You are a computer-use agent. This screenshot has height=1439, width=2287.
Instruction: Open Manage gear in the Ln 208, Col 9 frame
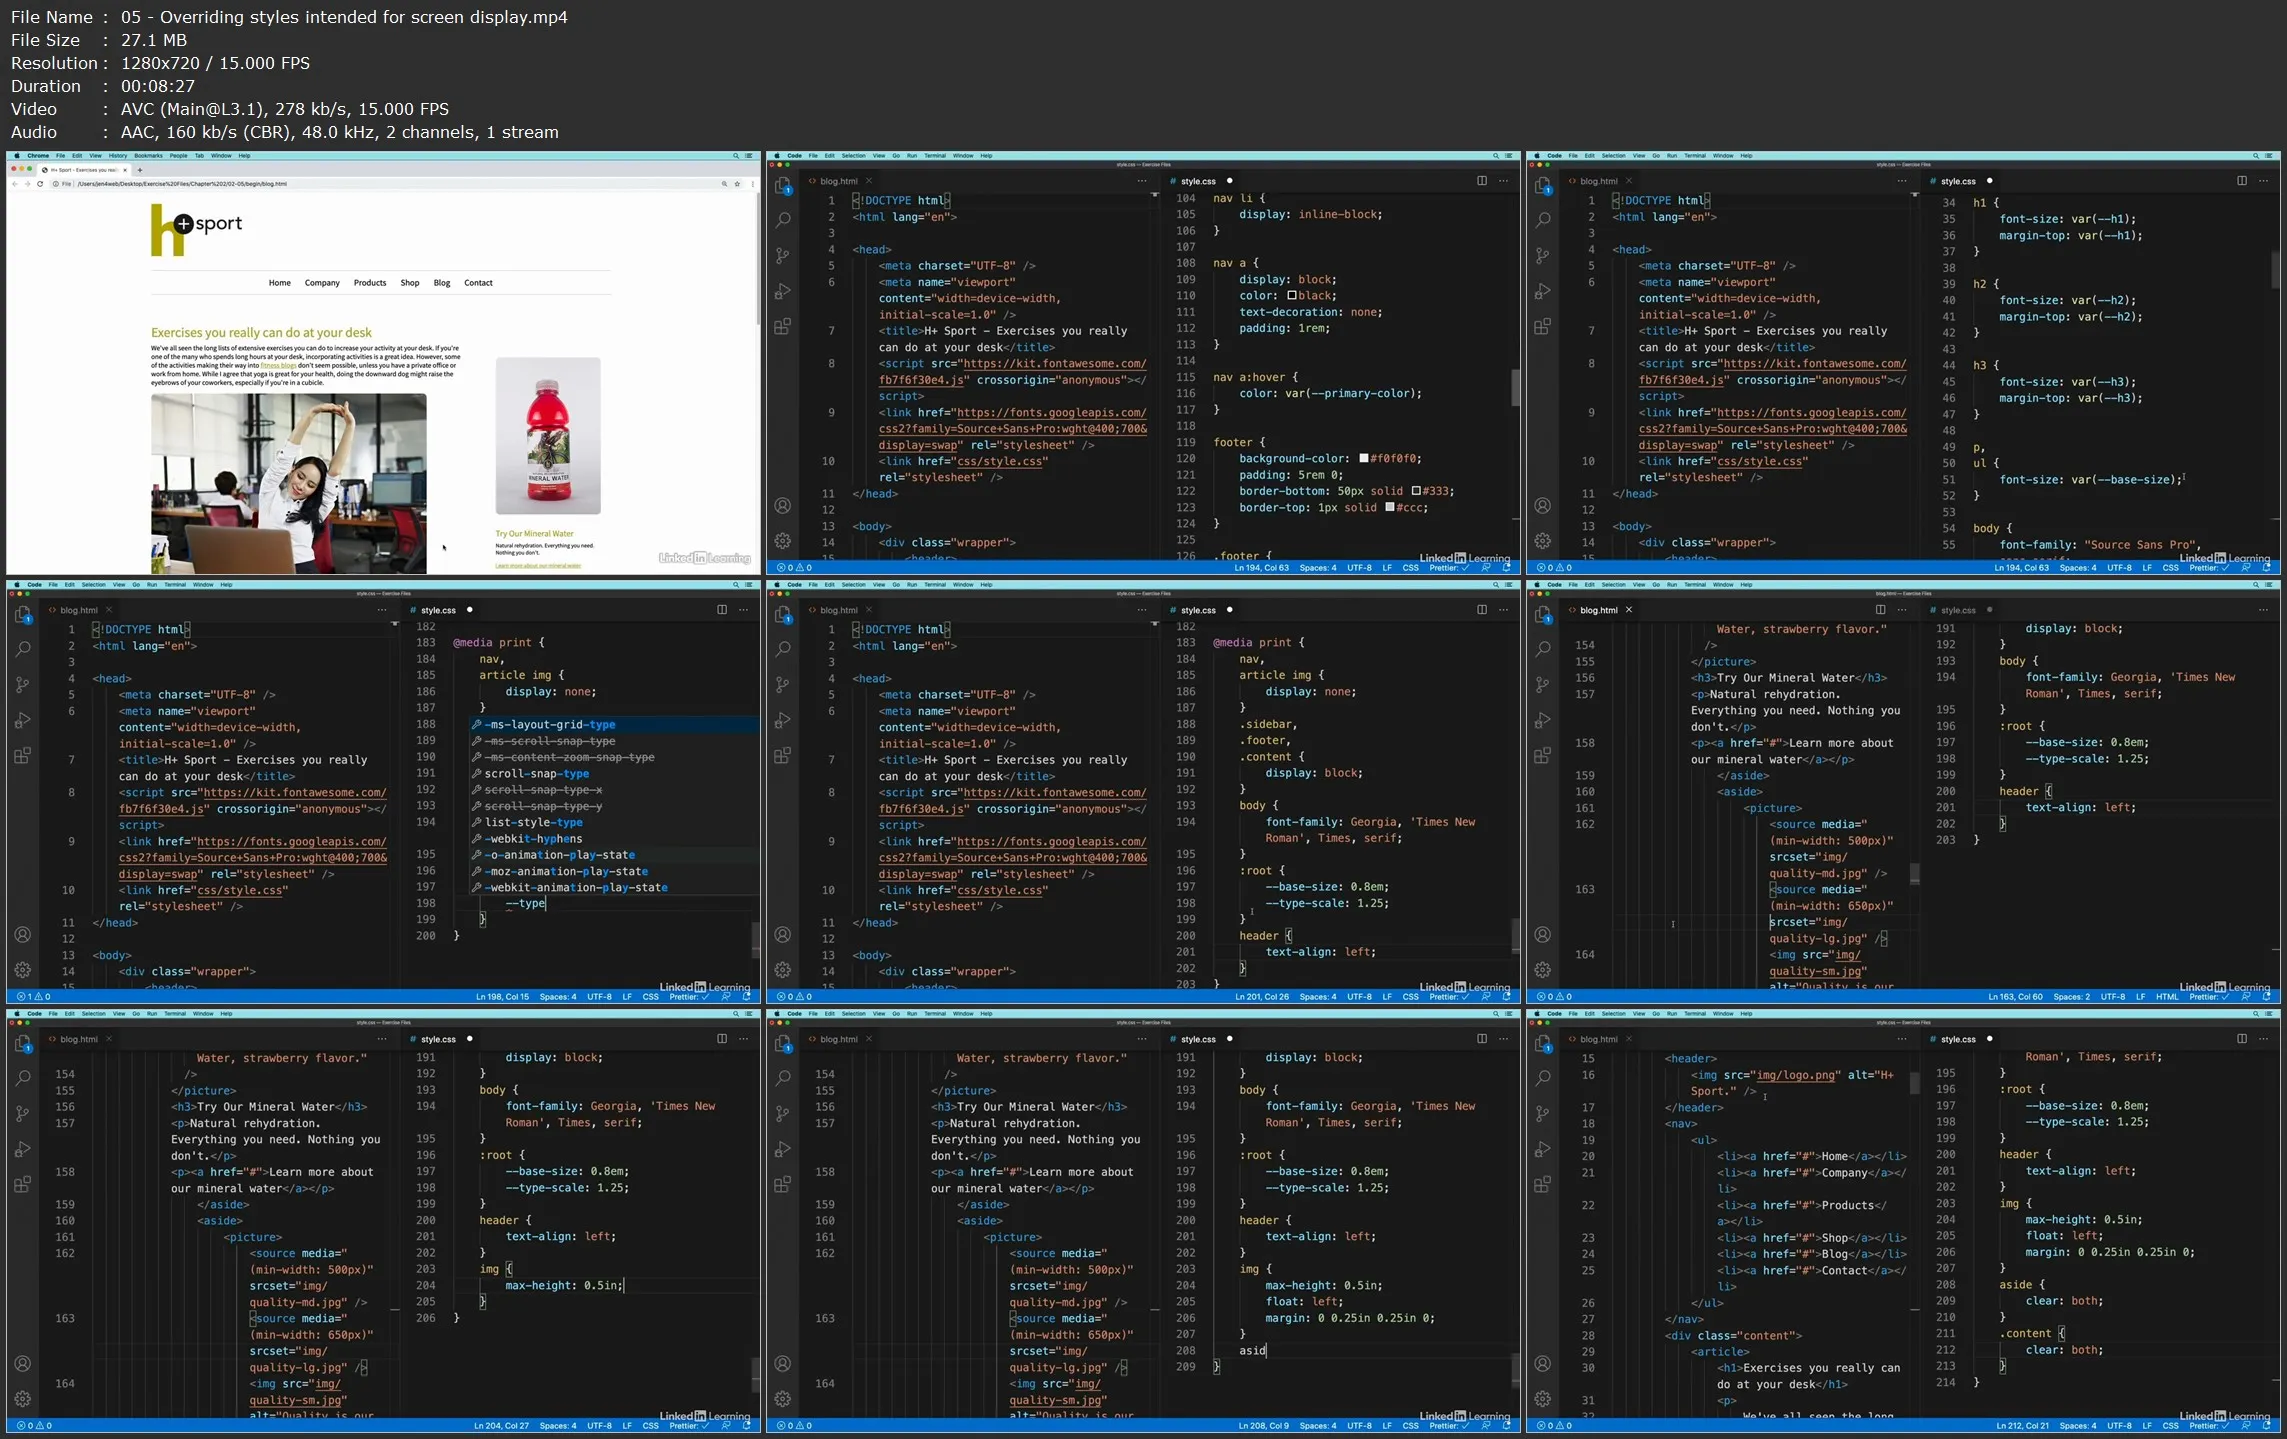coord(783,1399)
